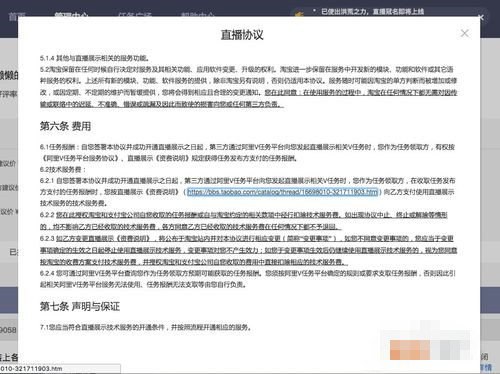
Task: Close the 直播协议 dialog with the X
Action: click(464, 33)
